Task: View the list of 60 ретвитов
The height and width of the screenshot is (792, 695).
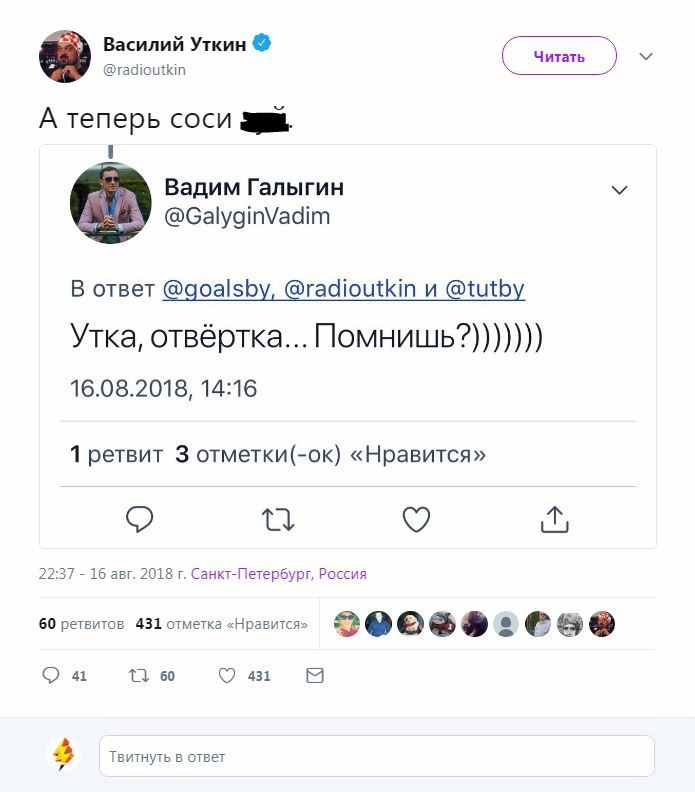Action: (x=81, y=624)
